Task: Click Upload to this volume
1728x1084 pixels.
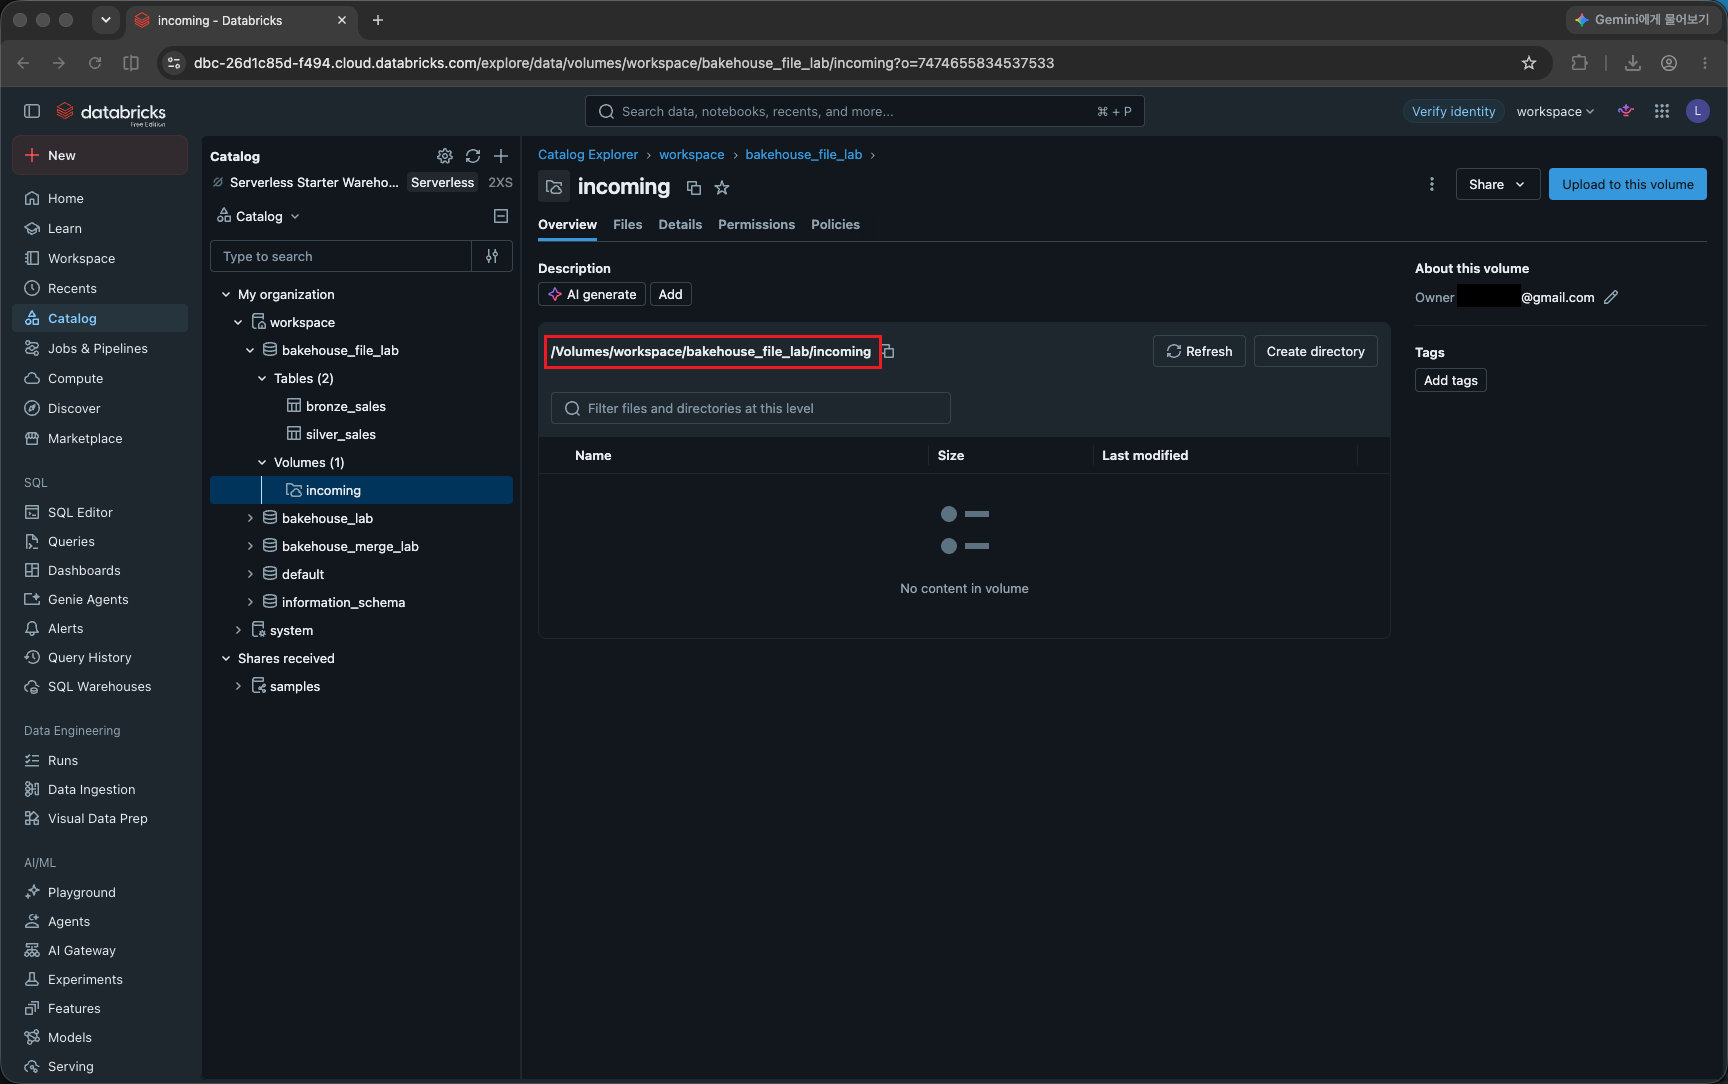Action: [1627, 184]
